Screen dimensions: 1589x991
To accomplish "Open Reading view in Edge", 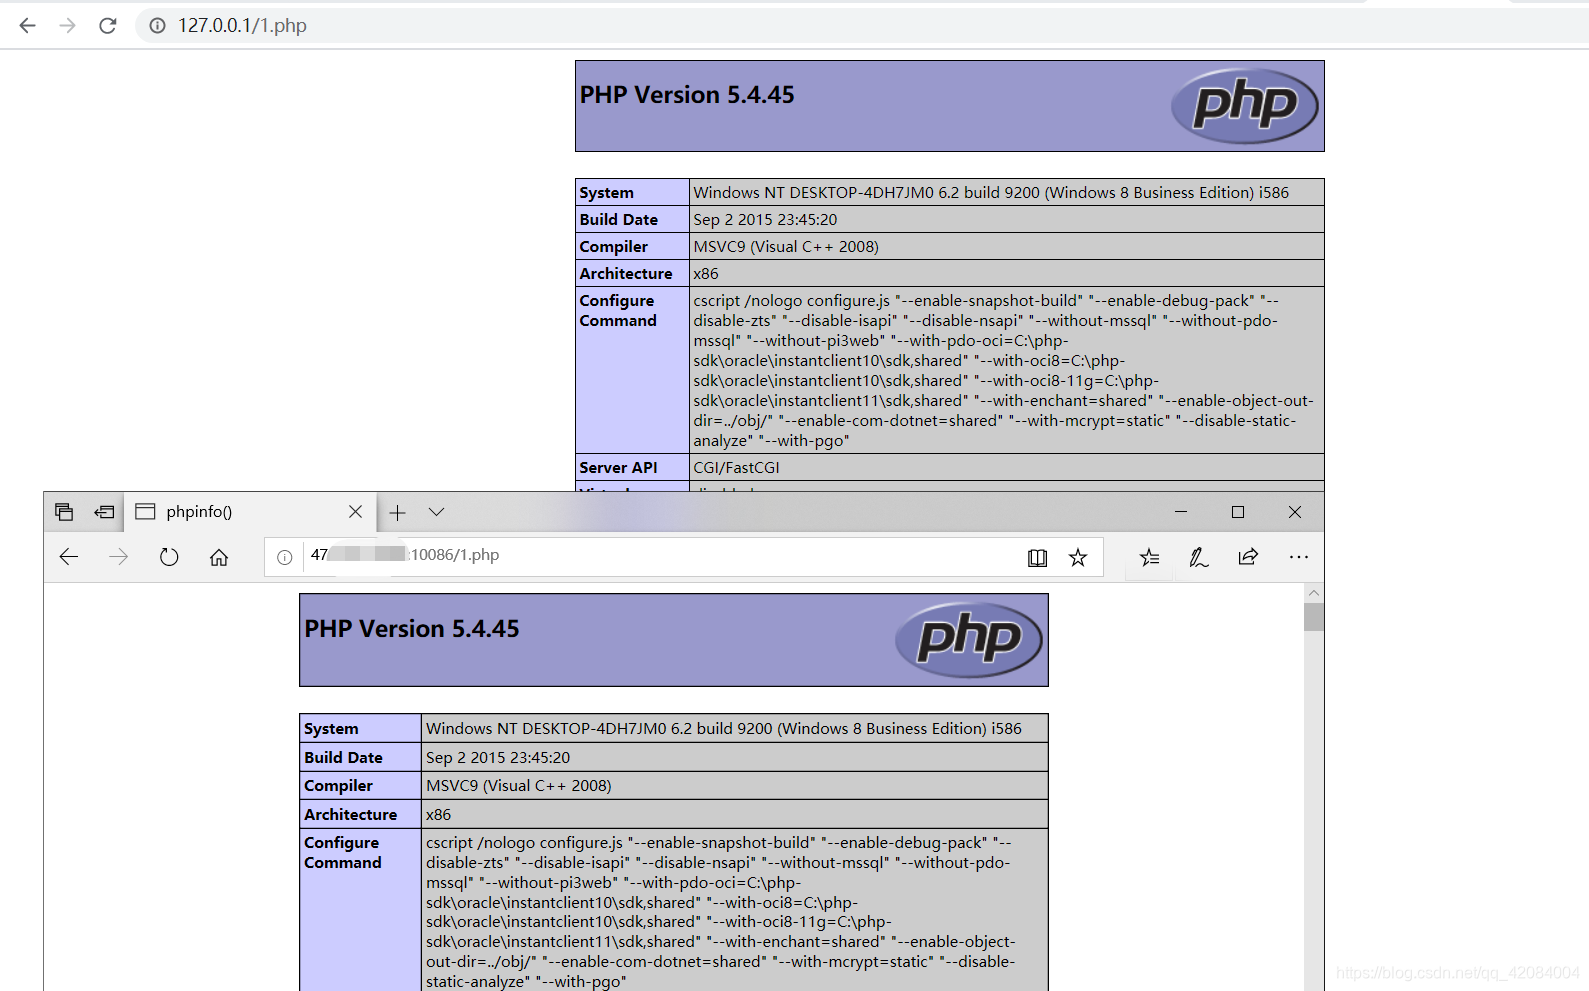I will tap(1037, 558).
